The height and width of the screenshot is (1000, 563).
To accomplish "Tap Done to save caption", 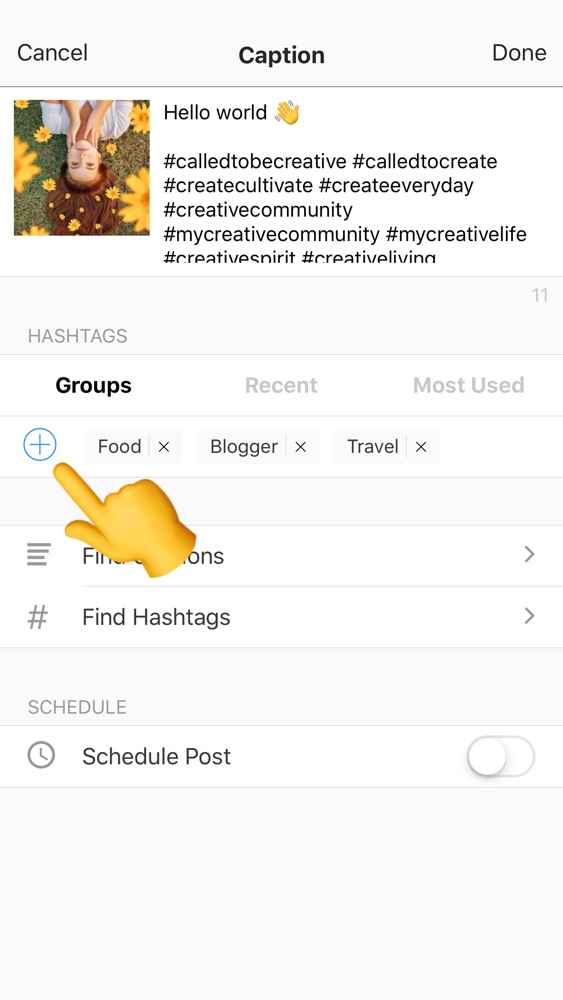I will (519, 52).
